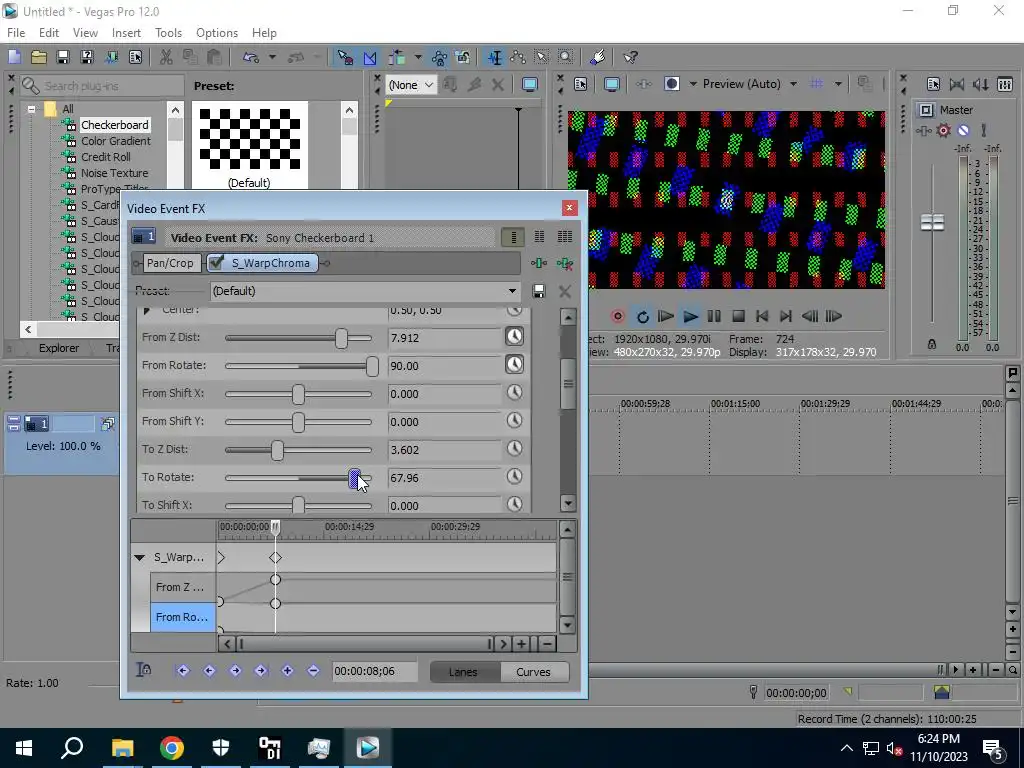
Task: Open the Auto Ripple mode dropdown arrow
Action: [x=418, y=57]
